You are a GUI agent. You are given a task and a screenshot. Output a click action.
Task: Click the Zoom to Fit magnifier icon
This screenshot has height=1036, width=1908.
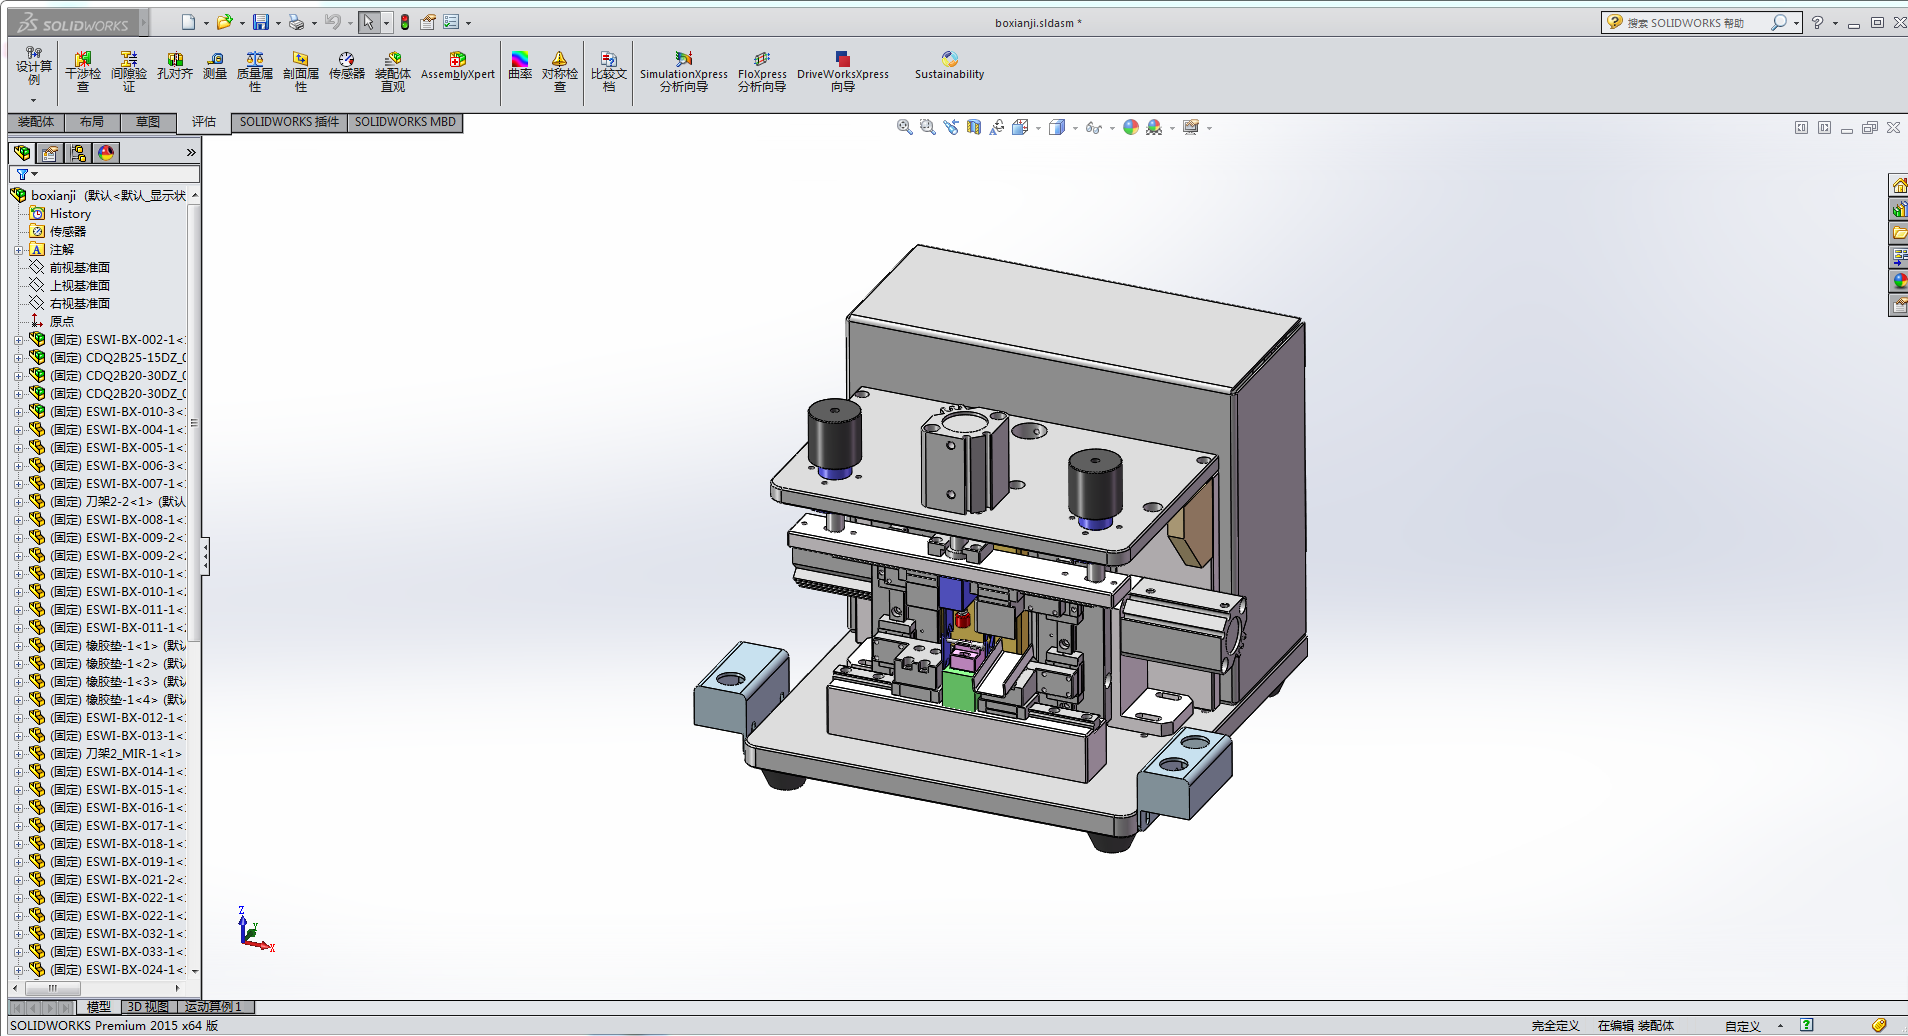904,127
